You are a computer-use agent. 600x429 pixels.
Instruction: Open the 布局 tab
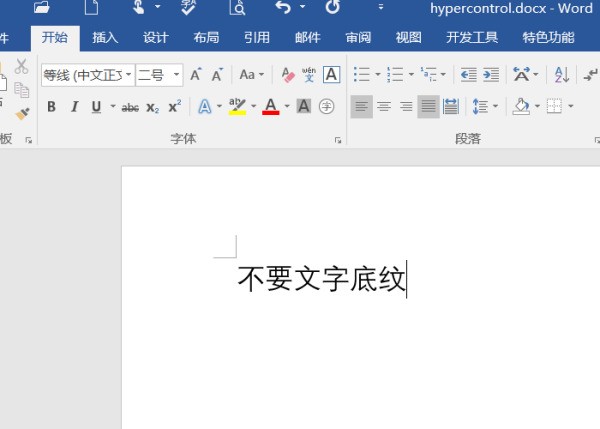click(x=206, y=38)
